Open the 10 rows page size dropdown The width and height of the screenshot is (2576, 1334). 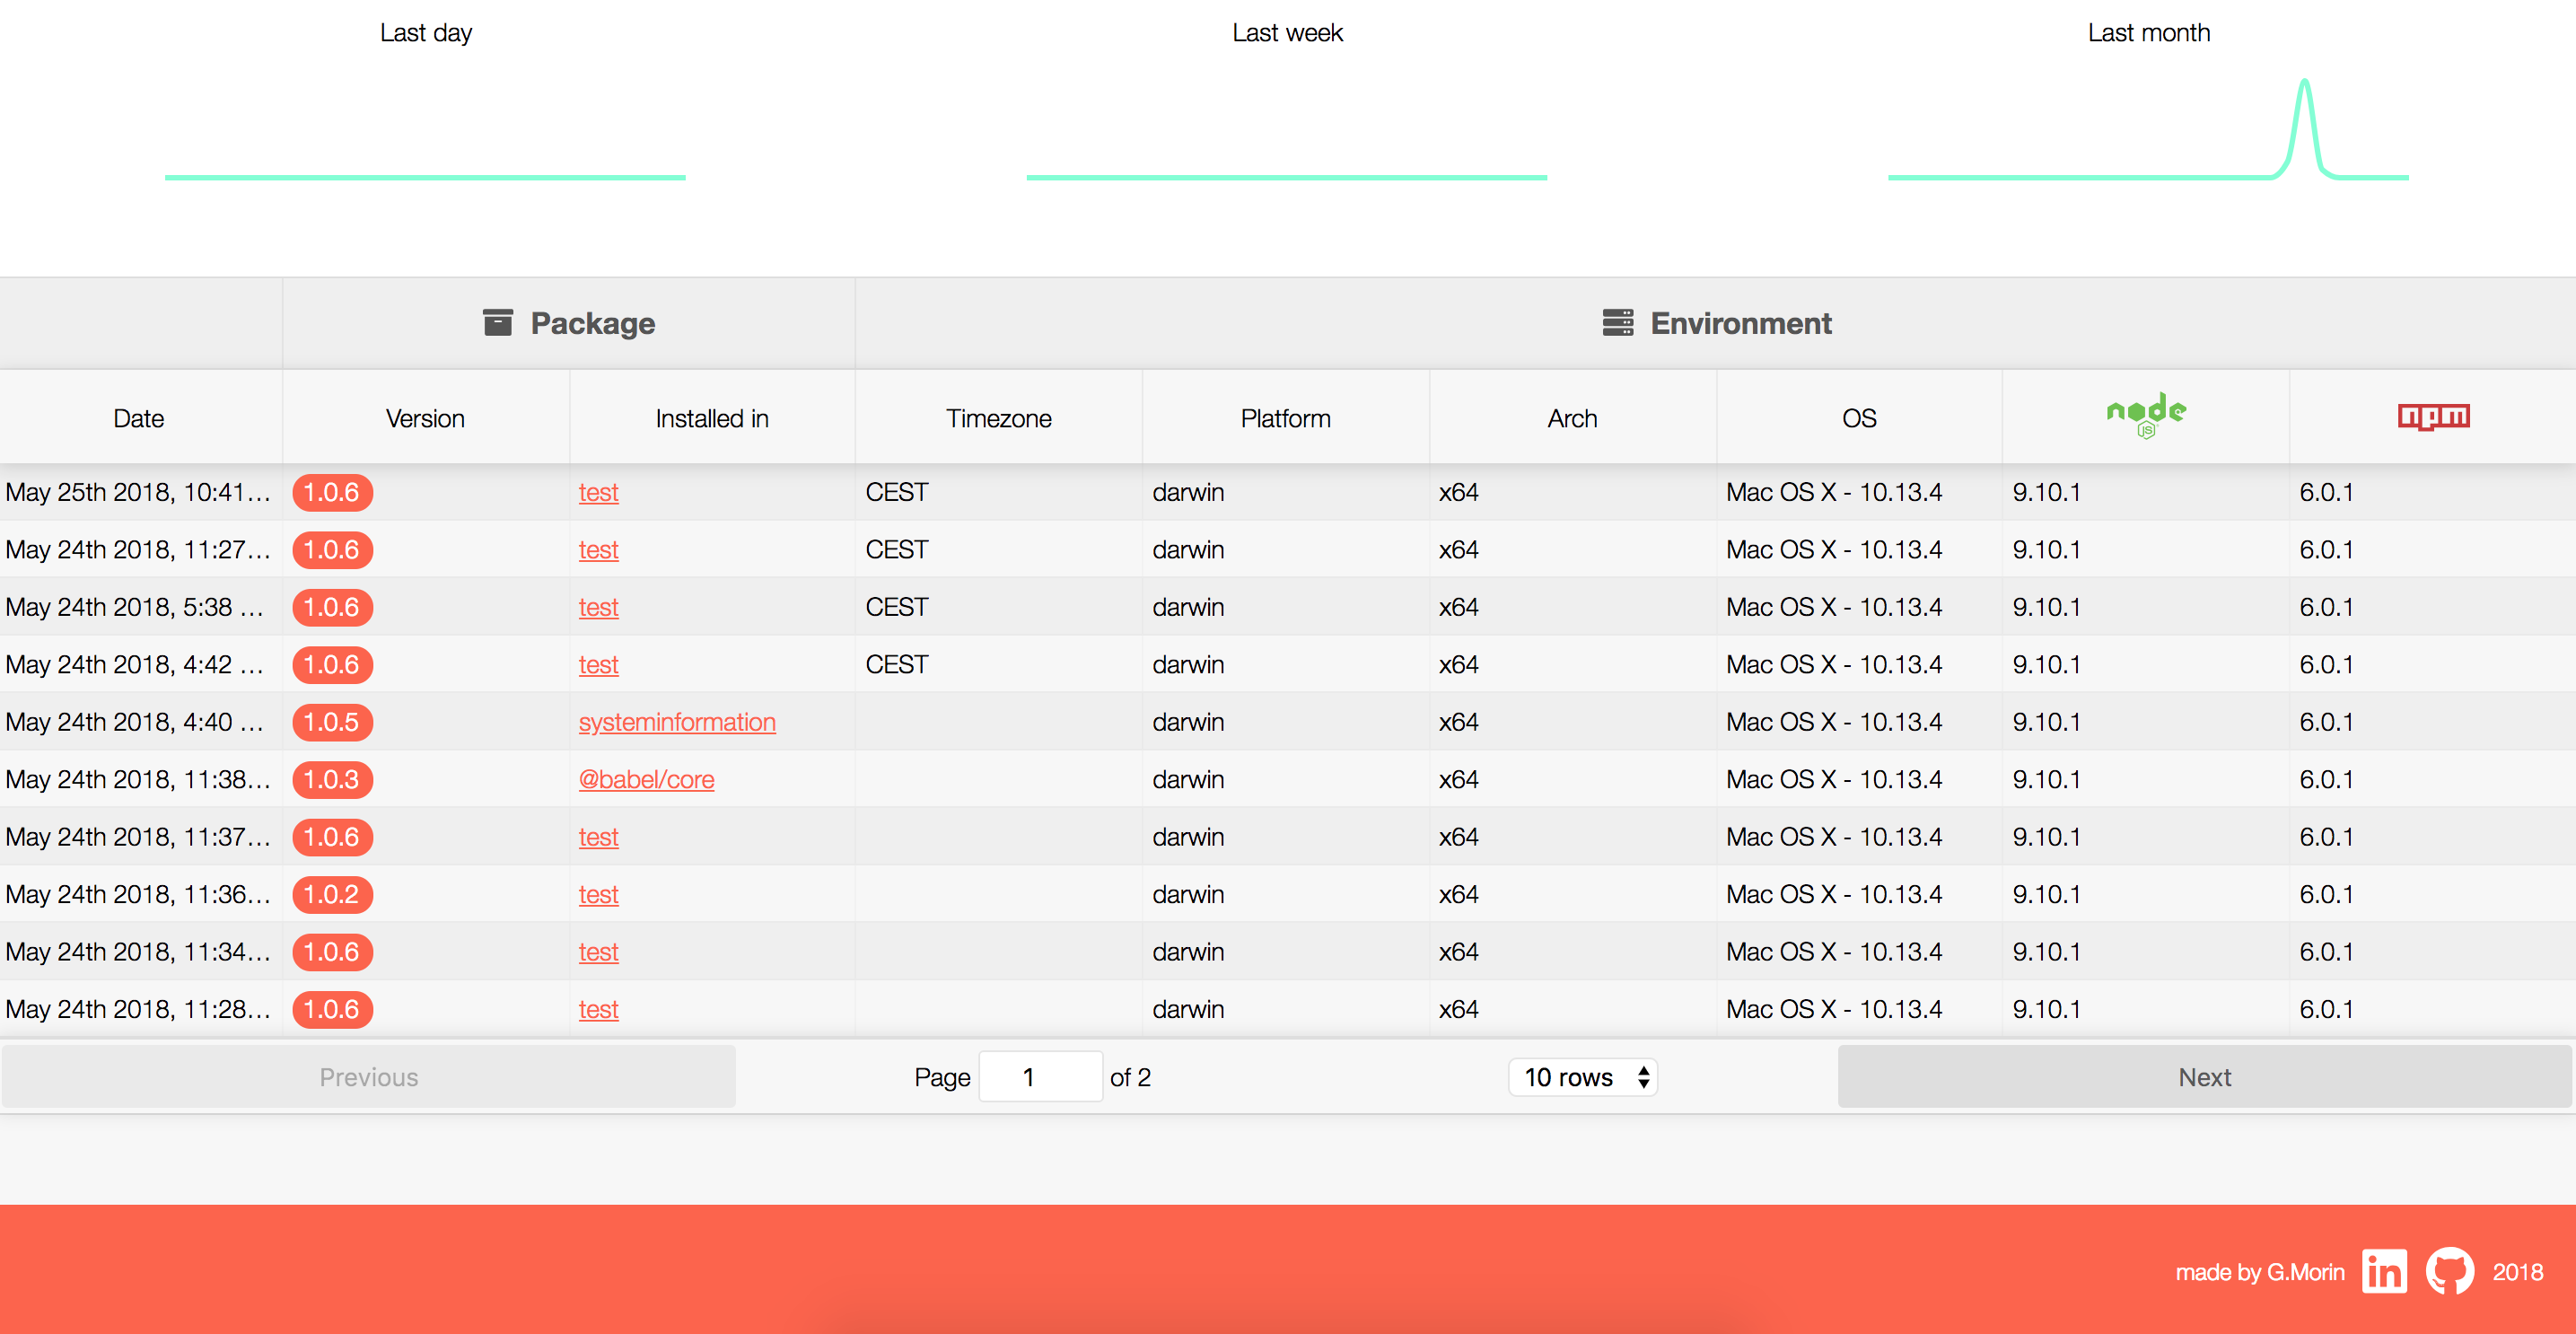1582,1077
